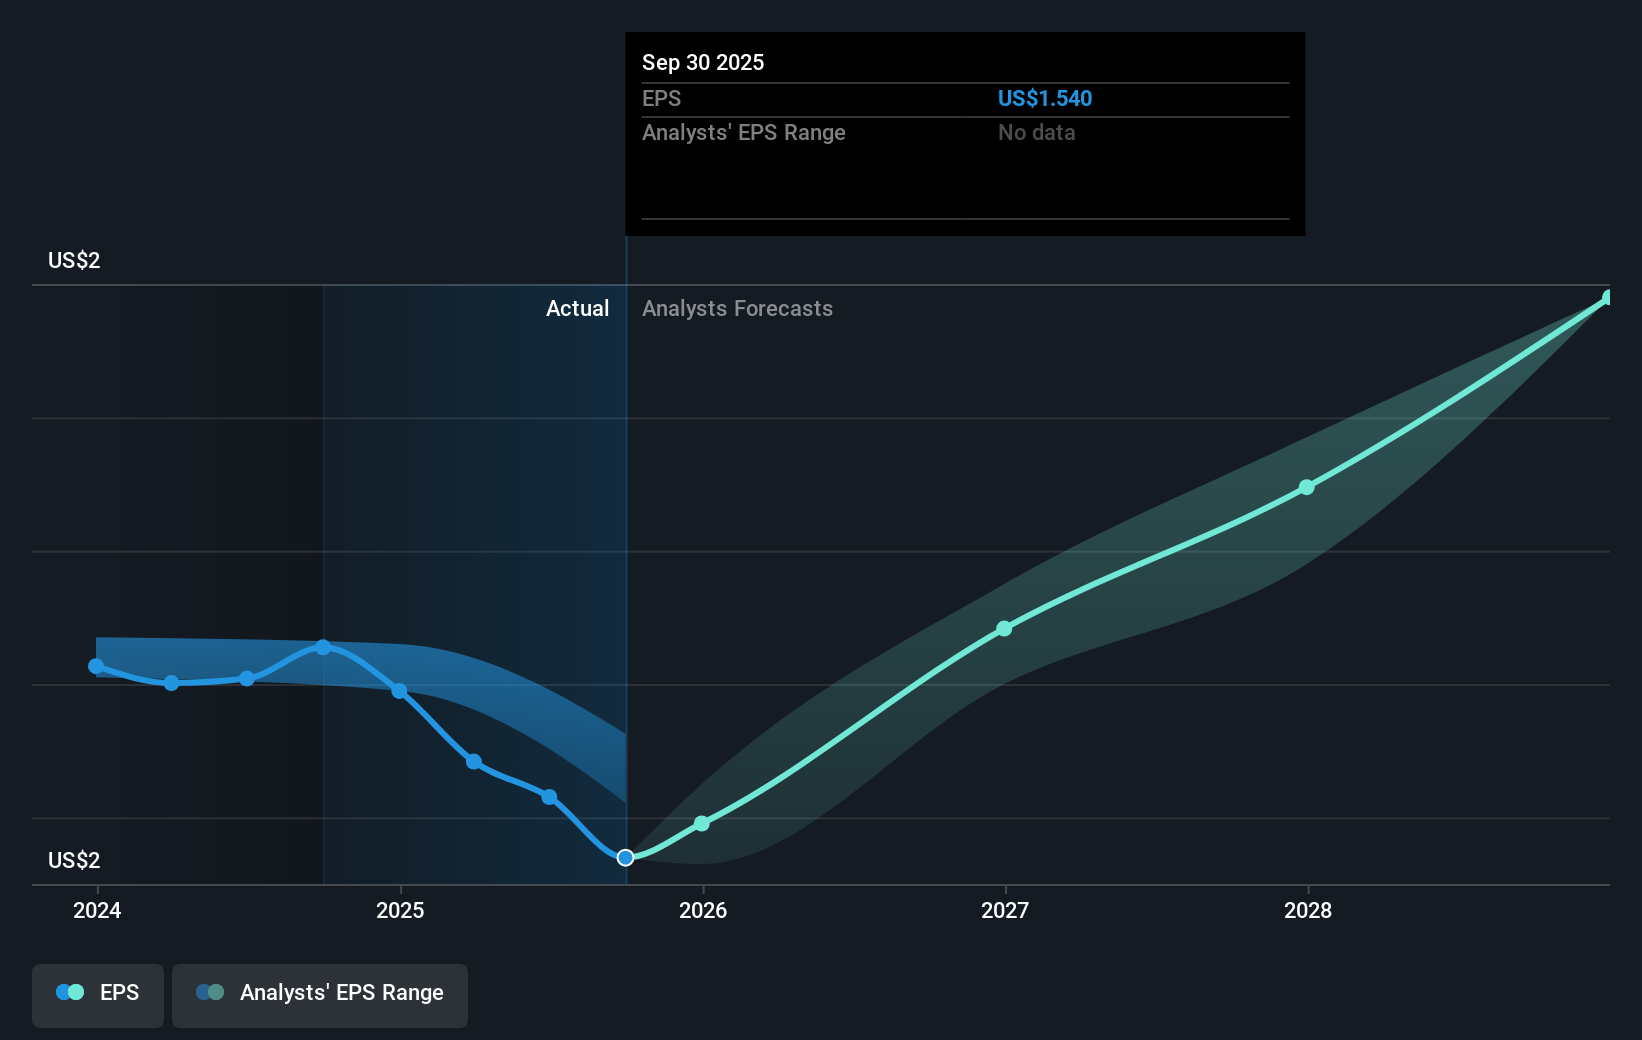Click the first EPS data point at 2024
Viewport: 1642px width, 1040px height.
[x=96, y=666]
